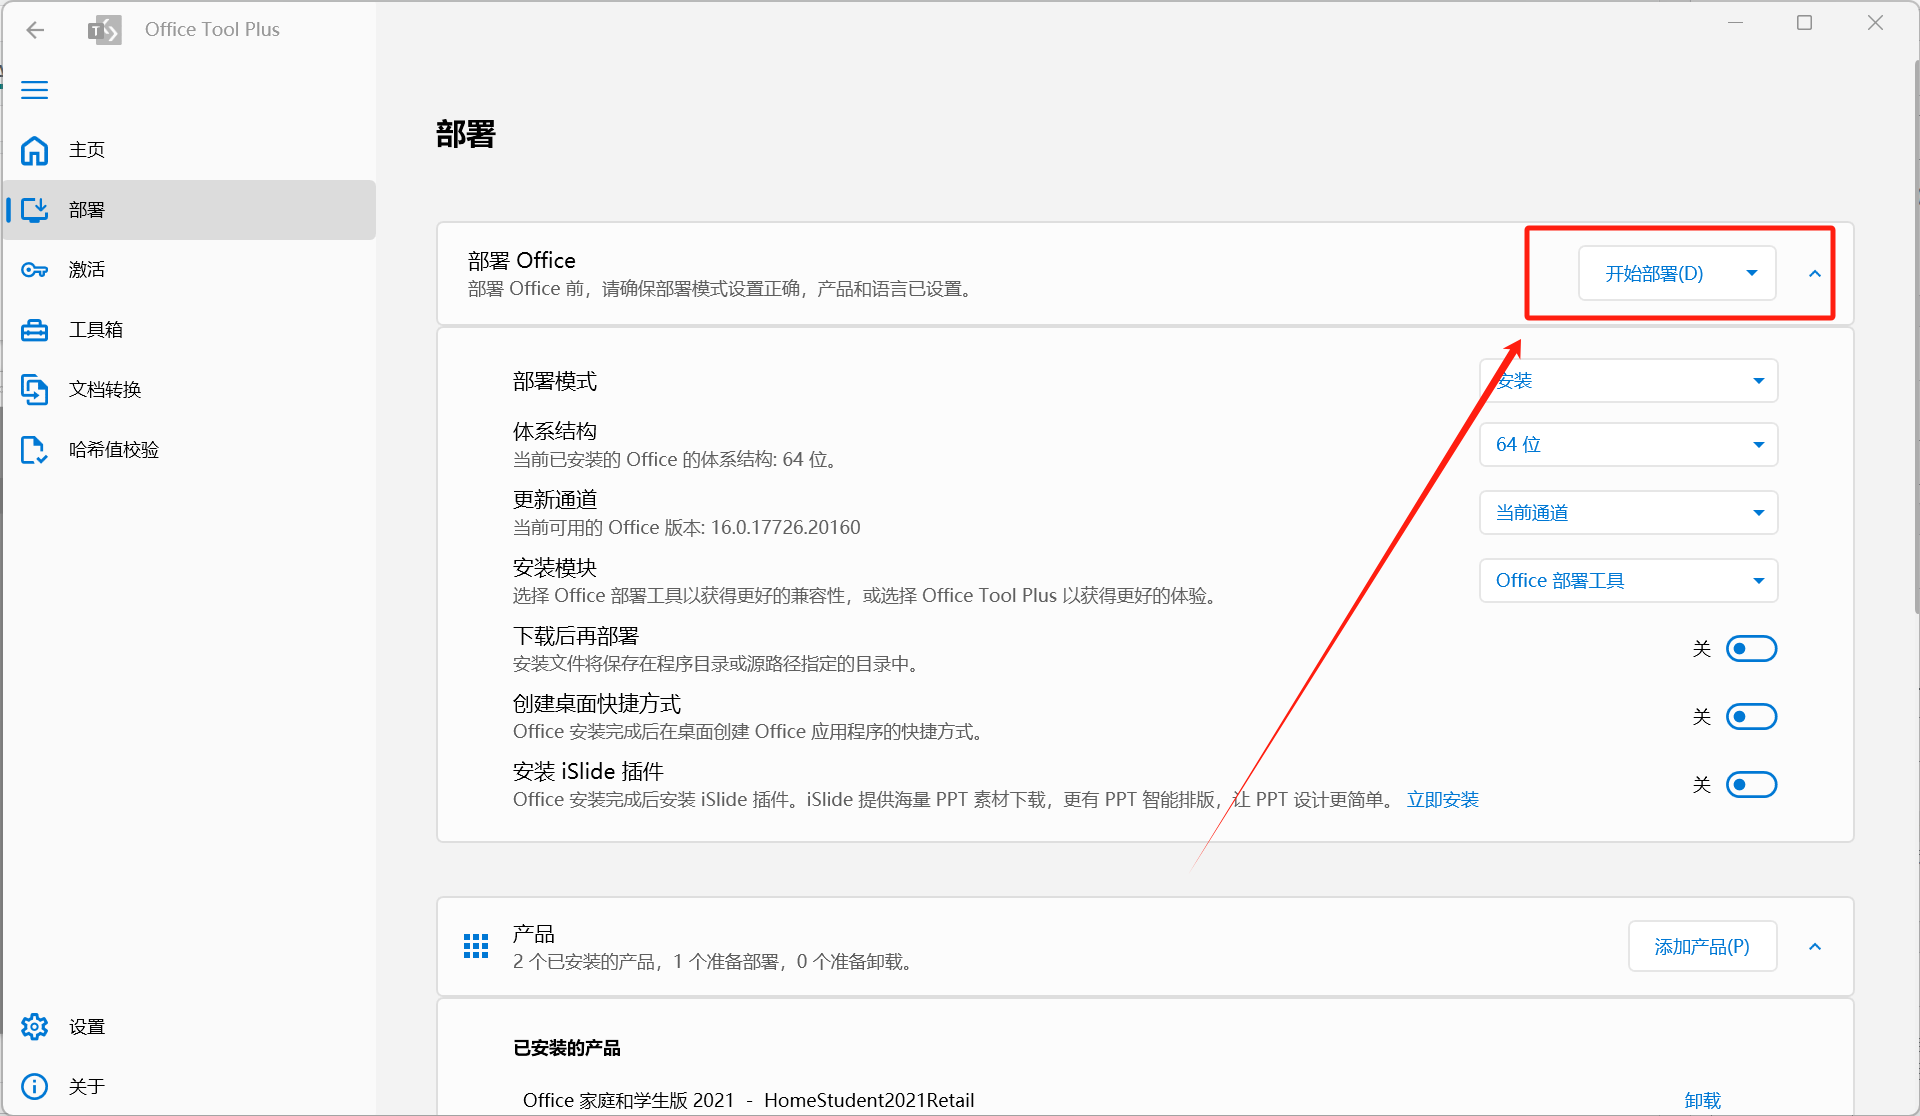Click 立即安装 link

click(x=1443, y=800)
